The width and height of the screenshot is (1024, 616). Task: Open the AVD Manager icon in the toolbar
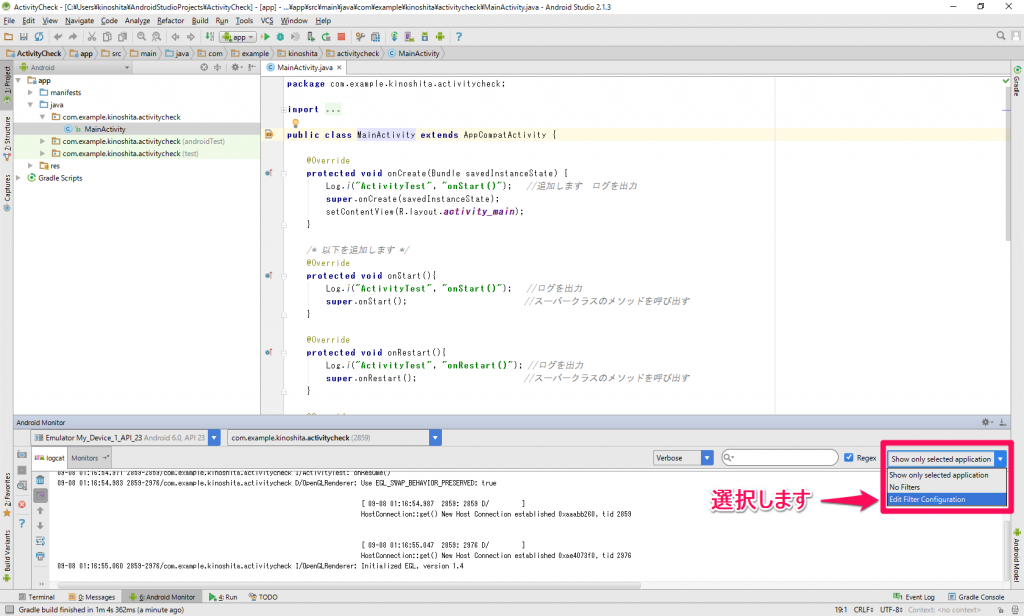(x=409, y=36)
